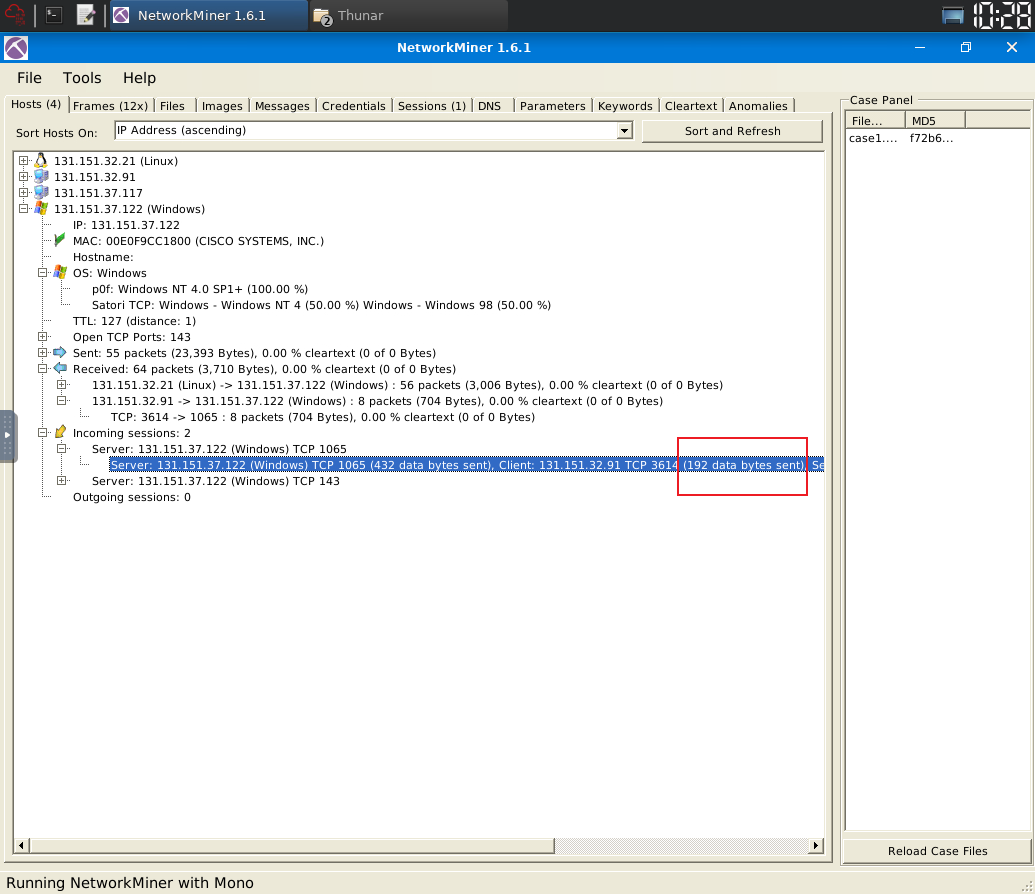Select the Satori TCP fingerprint row
The image size is (1035, 894).
[x=321, y=305]
